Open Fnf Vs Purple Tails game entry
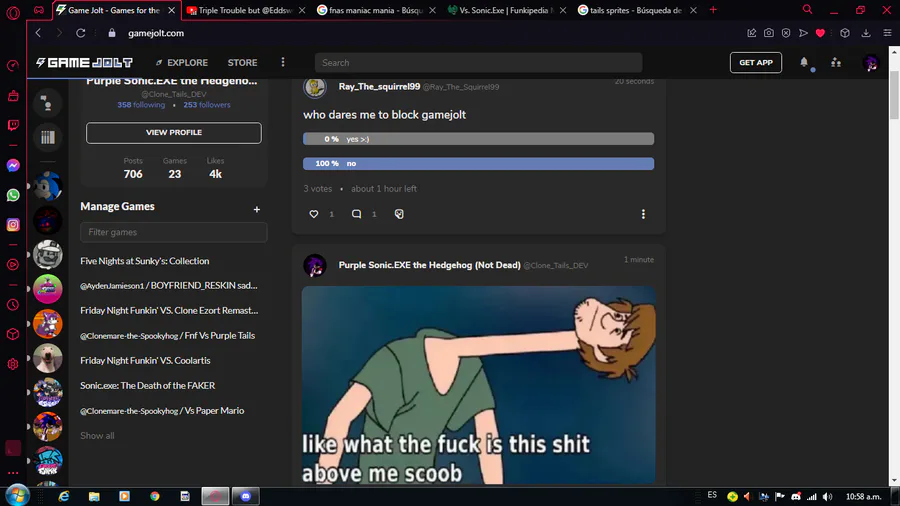This screenshot has width=900, height=506. pyautogui.click(x=167, y=336)
